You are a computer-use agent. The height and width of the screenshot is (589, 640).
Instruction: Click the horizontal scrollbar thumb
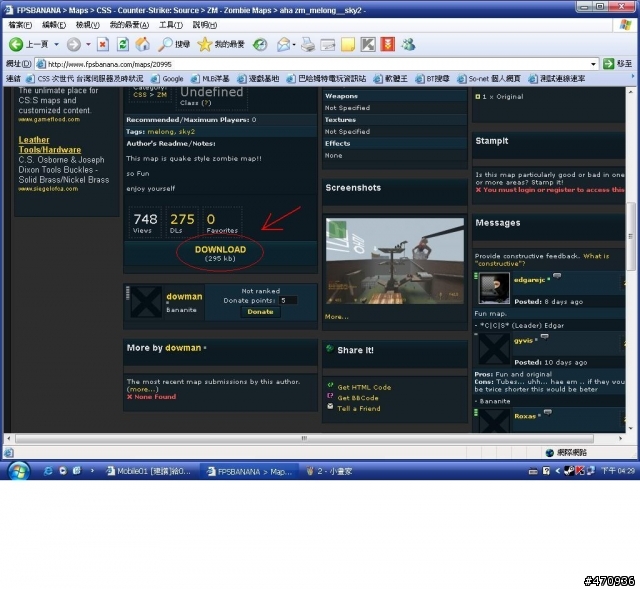[x=304, y=438]
